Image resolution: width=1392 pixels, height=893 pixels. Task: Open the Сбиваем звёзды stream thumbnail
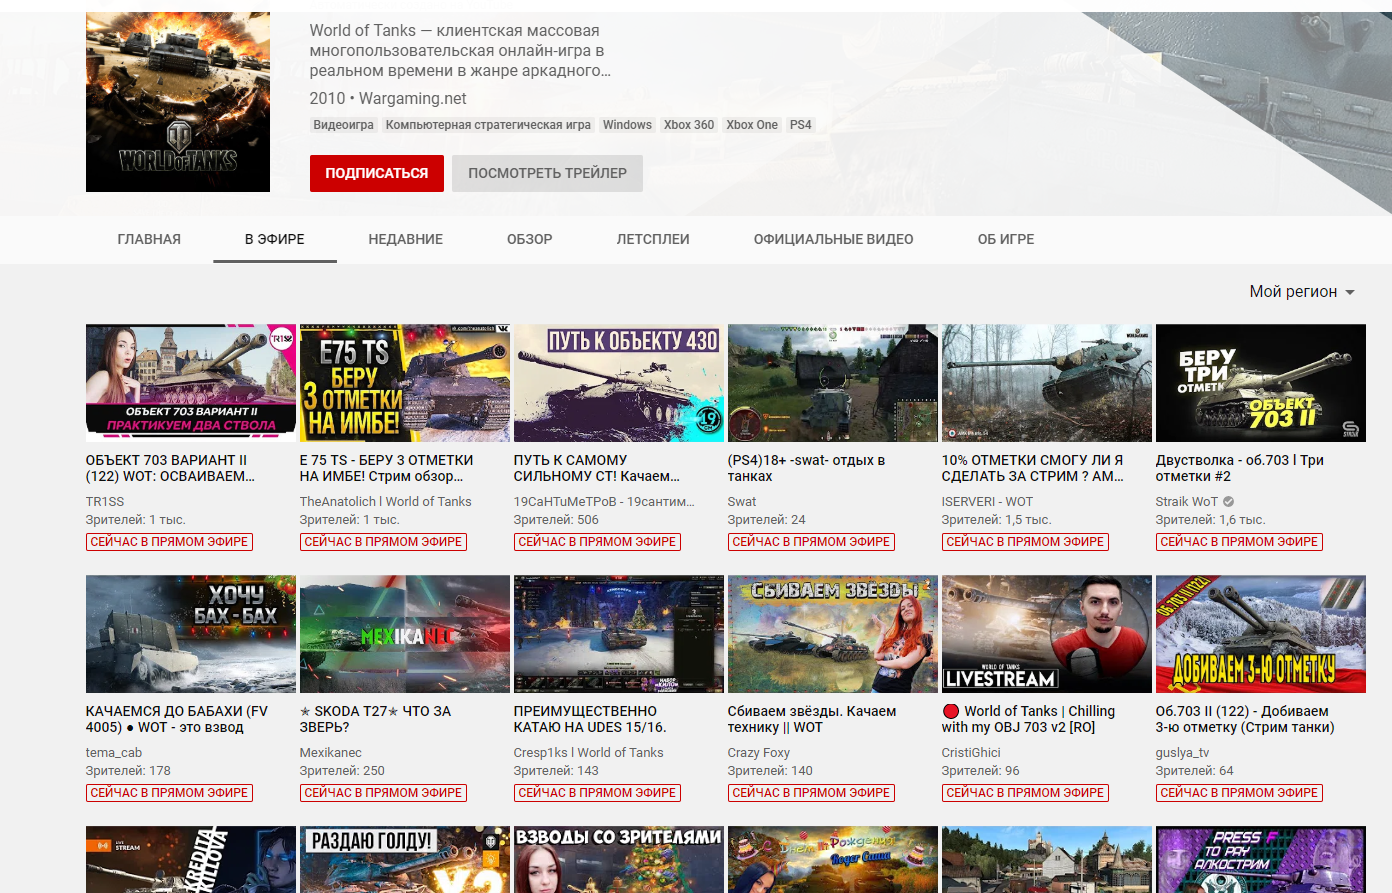(x=832, y=634)
